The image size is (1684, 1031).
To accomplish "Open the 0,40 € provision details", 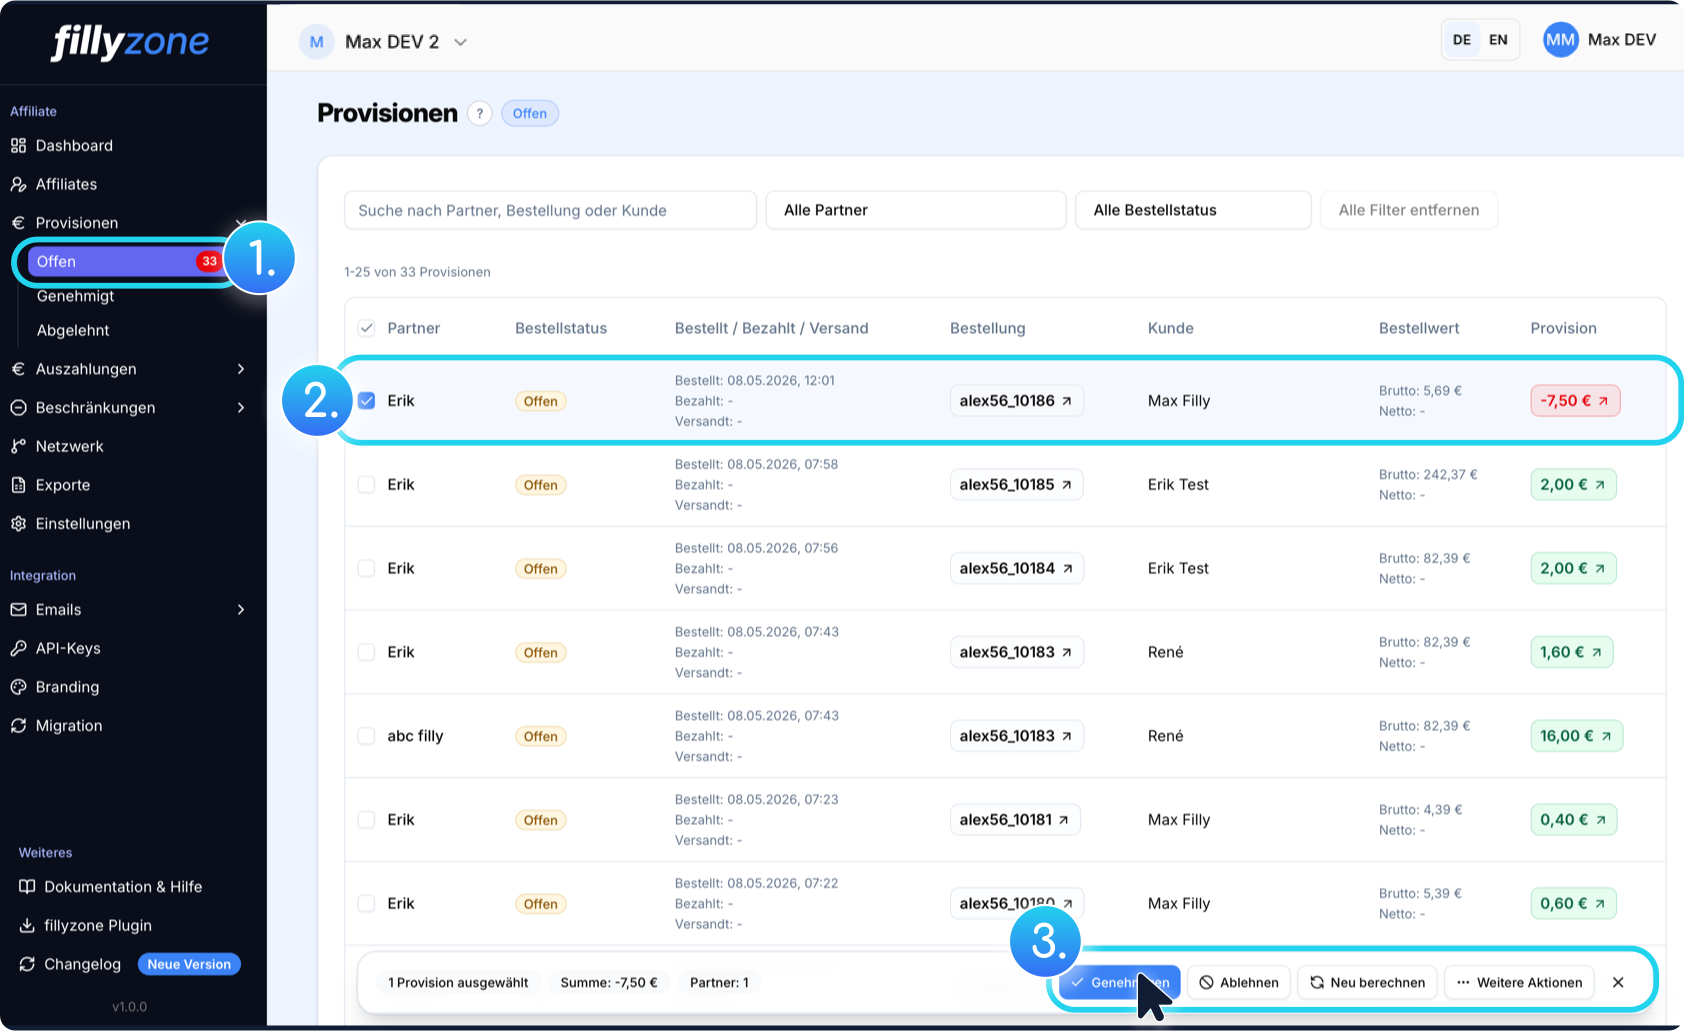I will pos(1573,820).
